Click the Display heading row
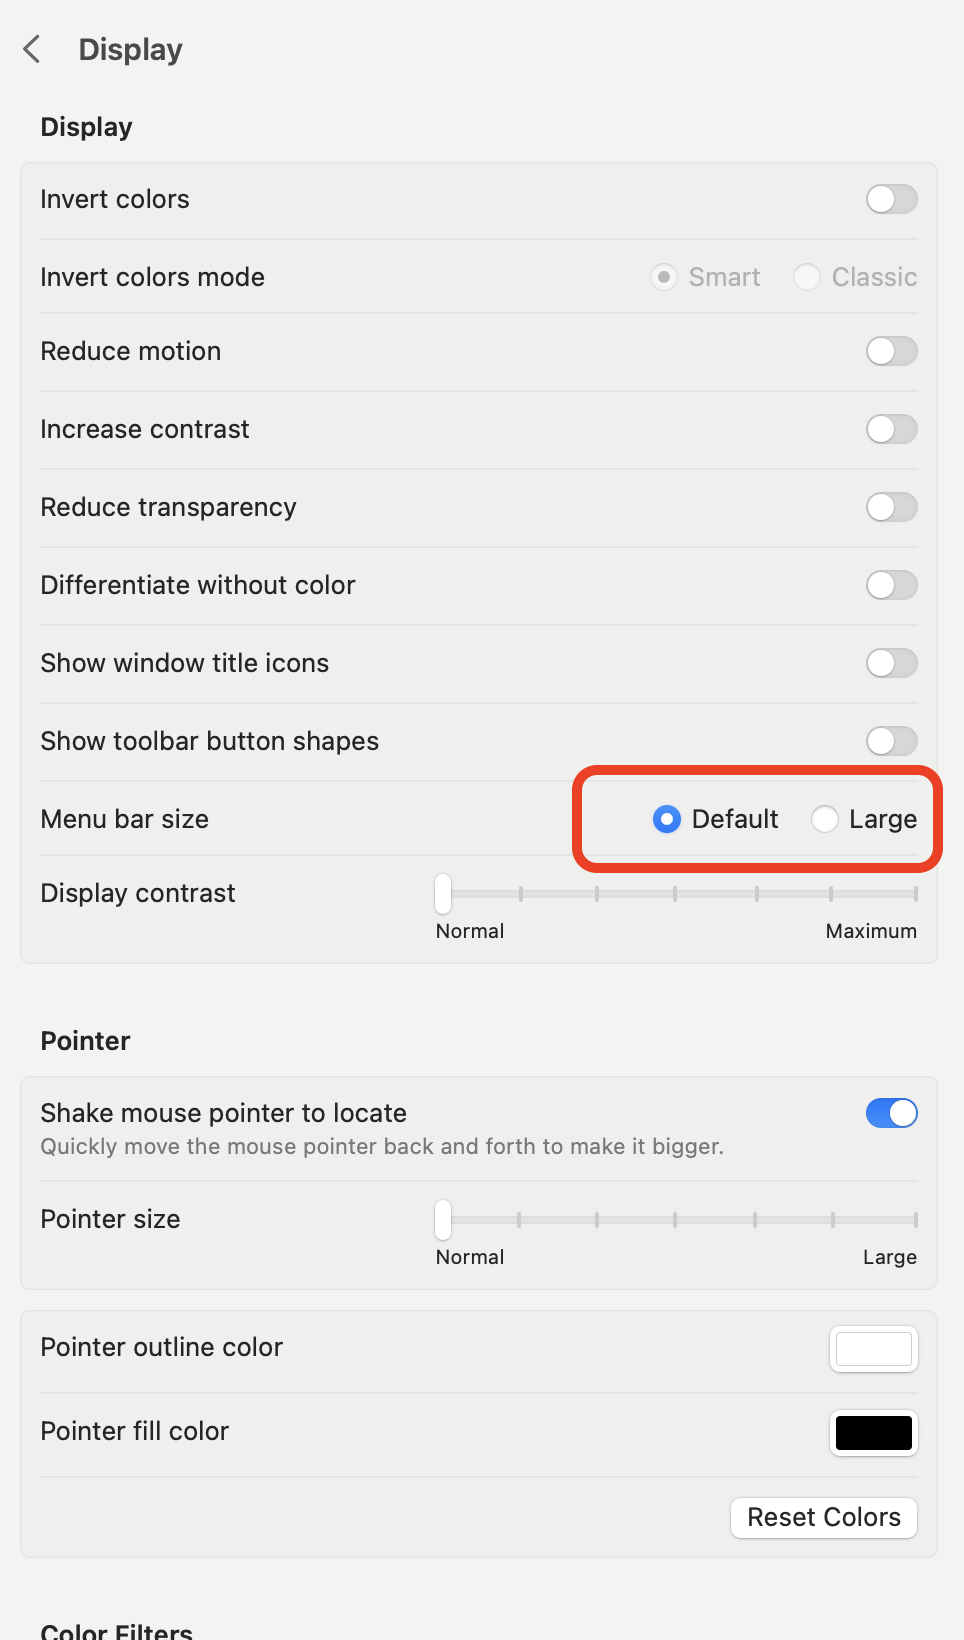Viewport: 964px width, 1640px height. click(x=86, y=127)
